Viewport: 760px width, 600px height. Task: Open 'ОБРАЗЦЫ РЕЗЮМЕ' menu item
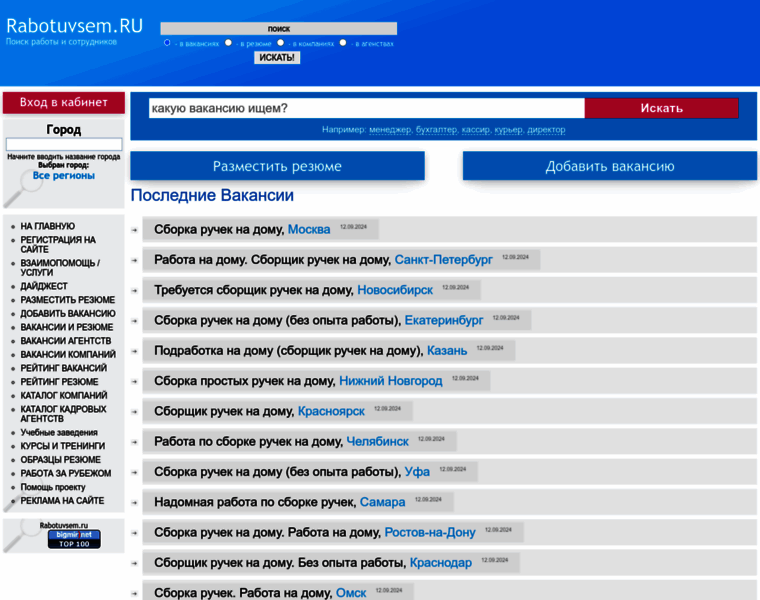[x=61, y=459]
